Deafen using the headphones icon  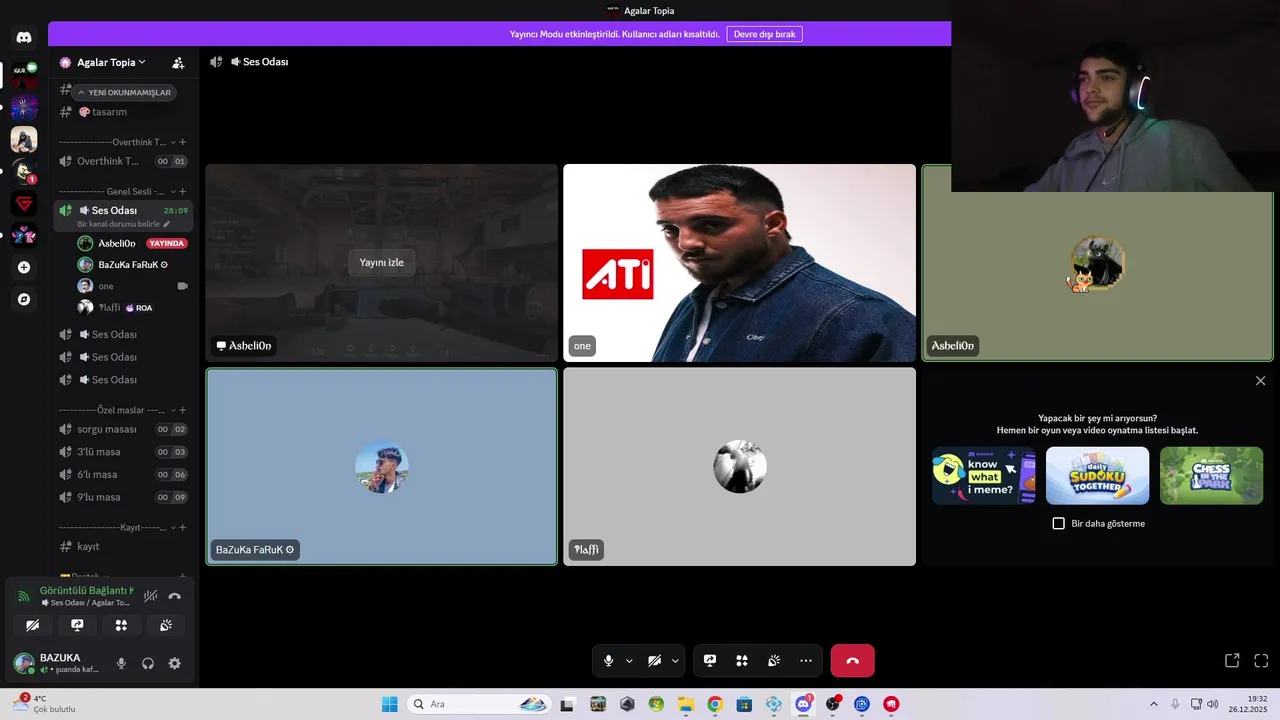tap(148, 663)
